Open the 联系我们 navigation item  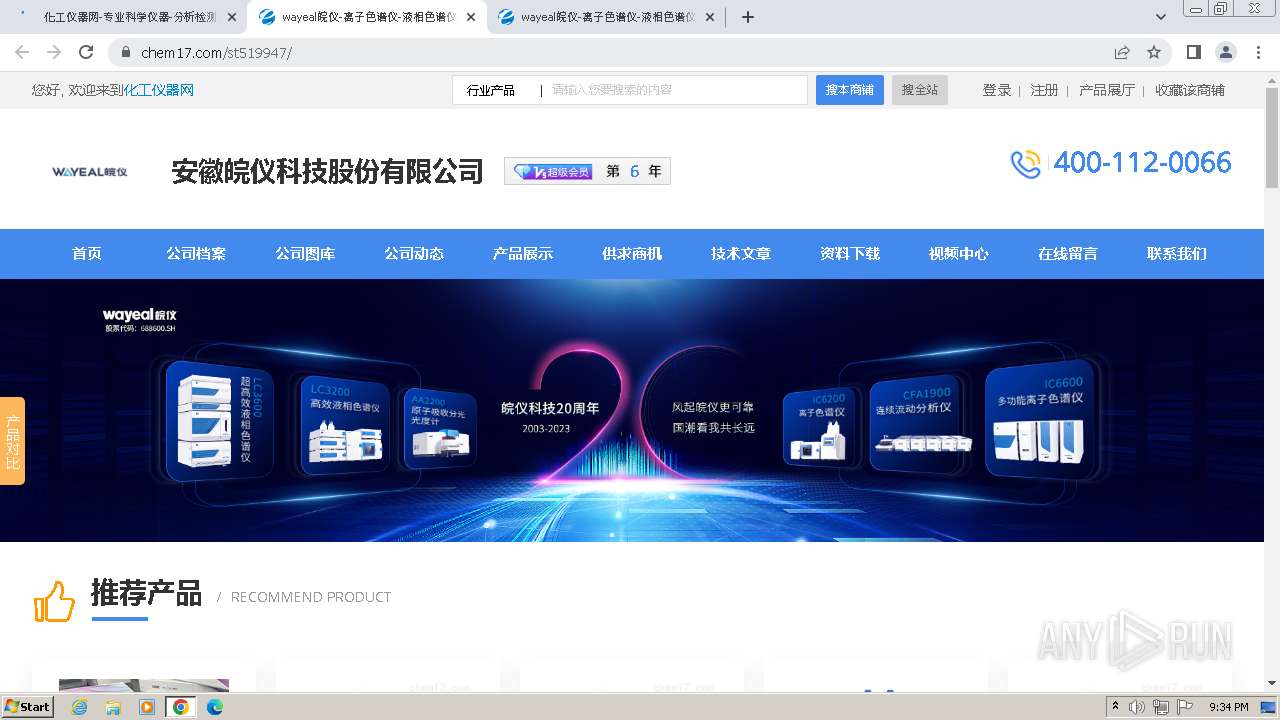click(1177, 254)
